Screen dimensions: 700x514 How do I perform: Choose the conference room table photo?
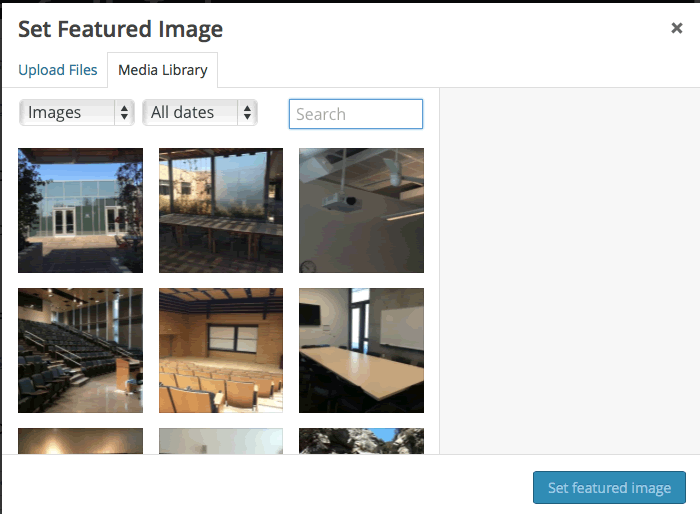tap(361, 350)
